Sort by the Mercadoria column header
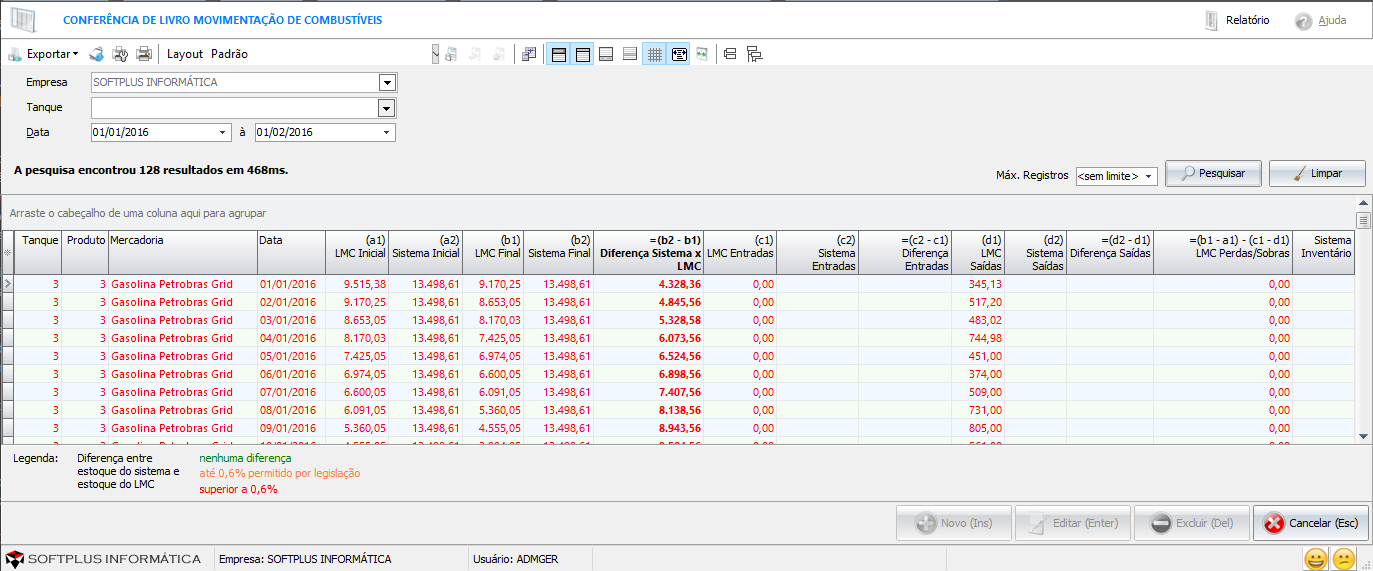This screenshot has height=571, width=1373. coord(182,253)
